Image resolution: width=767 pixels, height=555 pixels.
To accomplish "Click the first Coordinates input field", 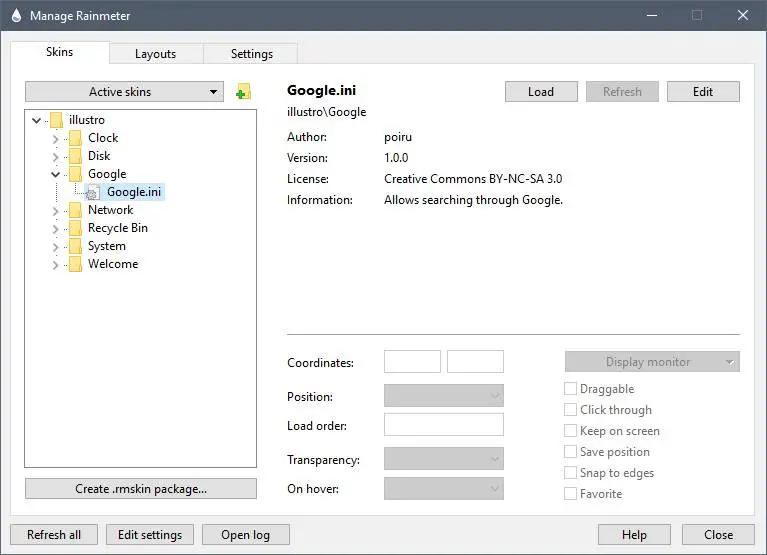I will coord(412,362).
